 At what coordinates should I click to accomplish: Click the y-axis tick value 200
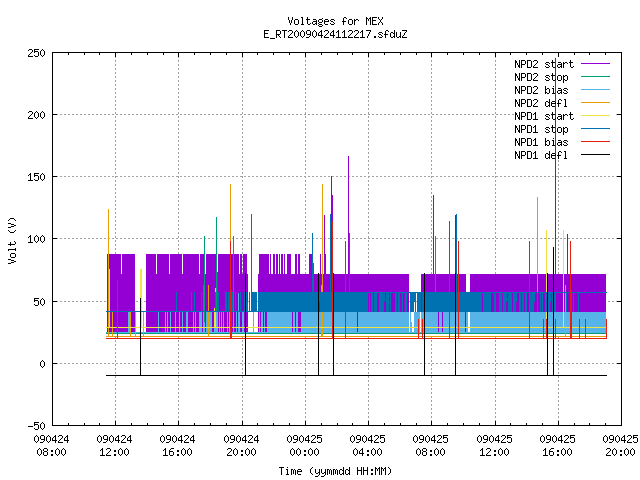[36, 115]
